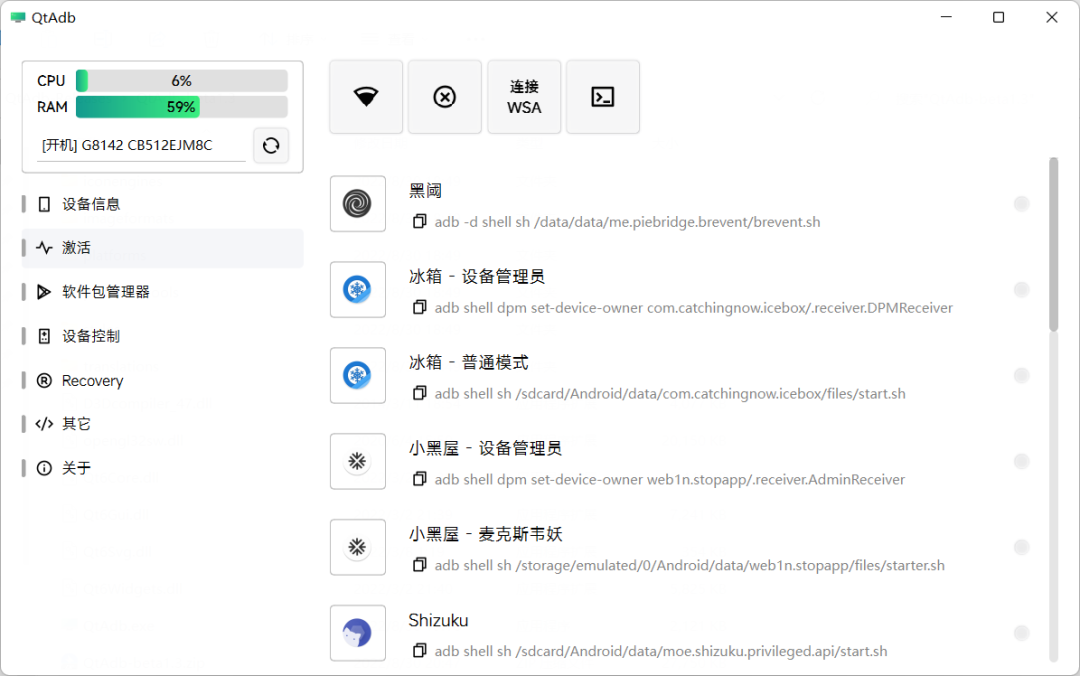Screen dimensions: 1080x676
Task: Copy the stopapp AdminReceiver command
Action: coord(419,479)
